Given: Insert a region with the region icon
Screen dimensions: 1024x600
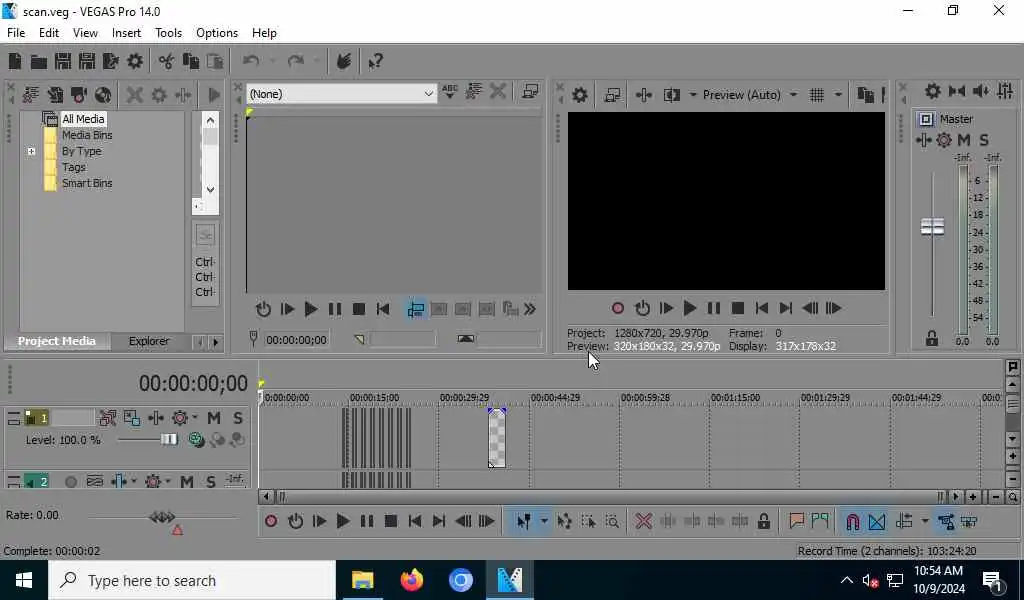Looking at the screenshot, I should 820,522.
